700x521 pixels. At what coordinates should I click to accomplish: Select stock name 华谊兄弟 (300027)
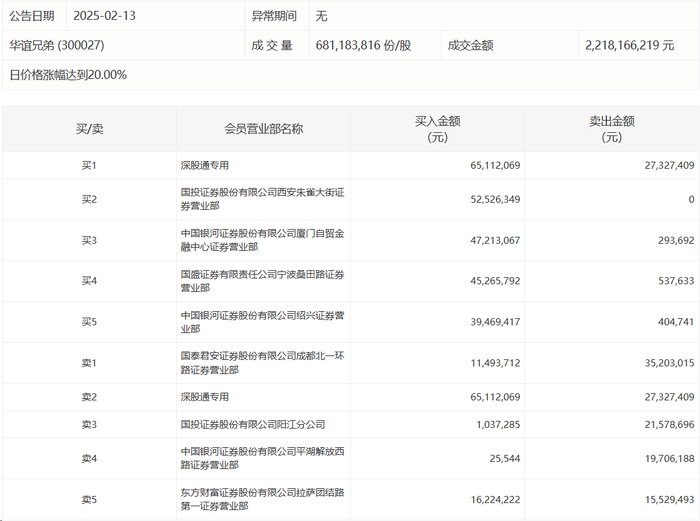point(57,45)
